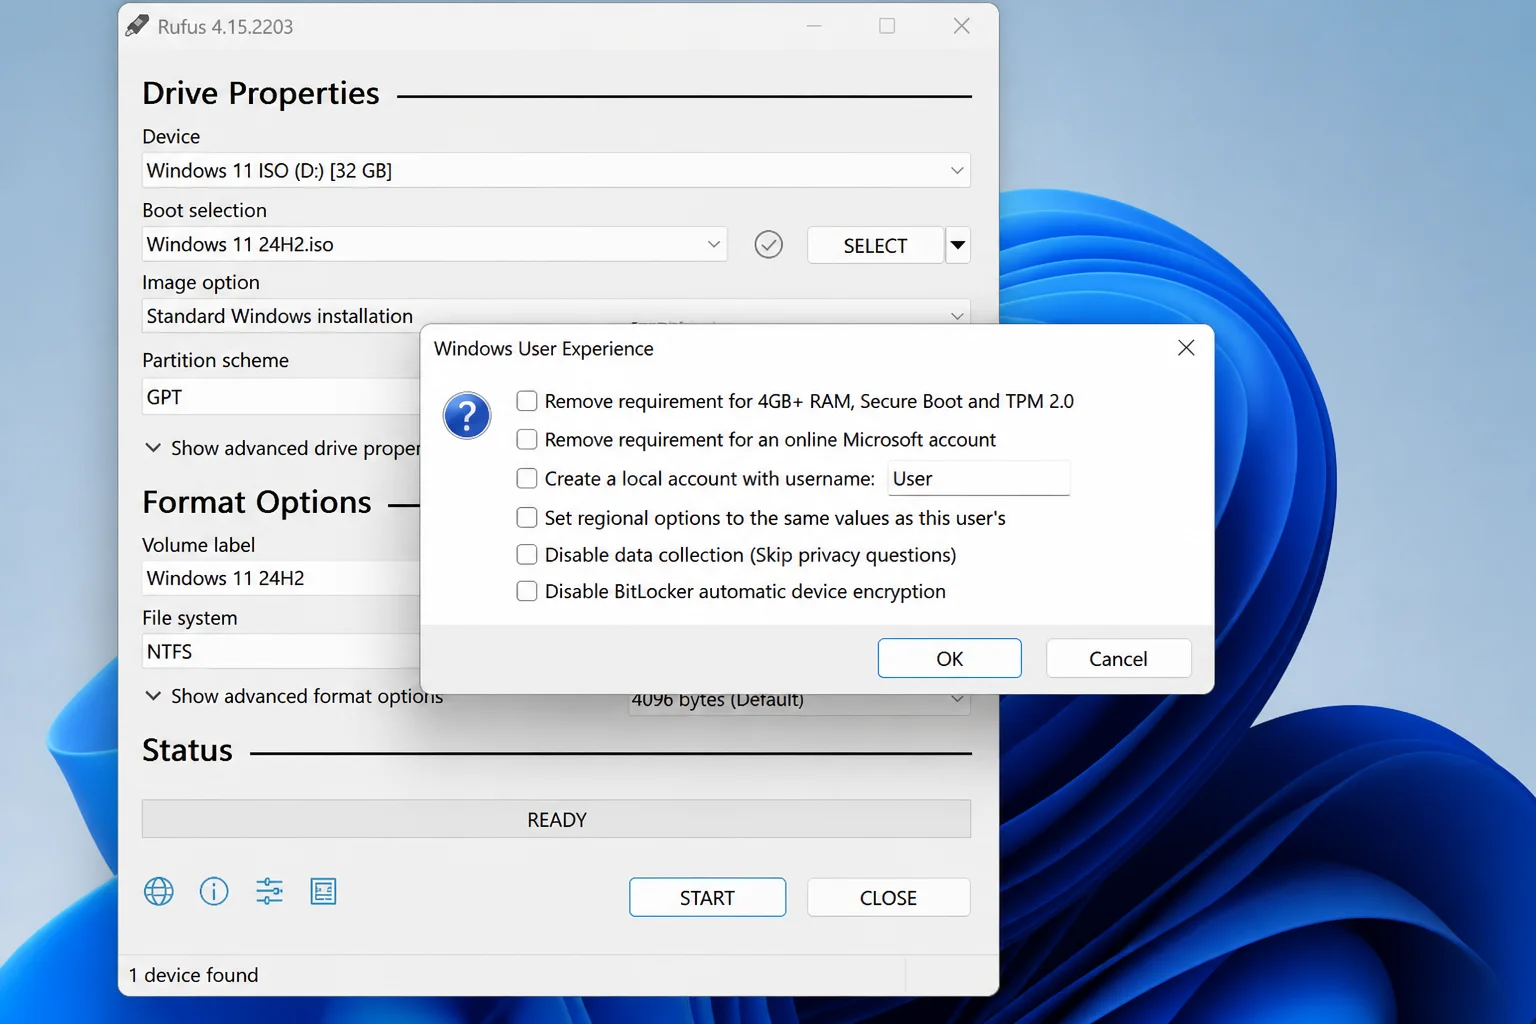
Task: Click the Status heading
Action: tap(187, 750)
